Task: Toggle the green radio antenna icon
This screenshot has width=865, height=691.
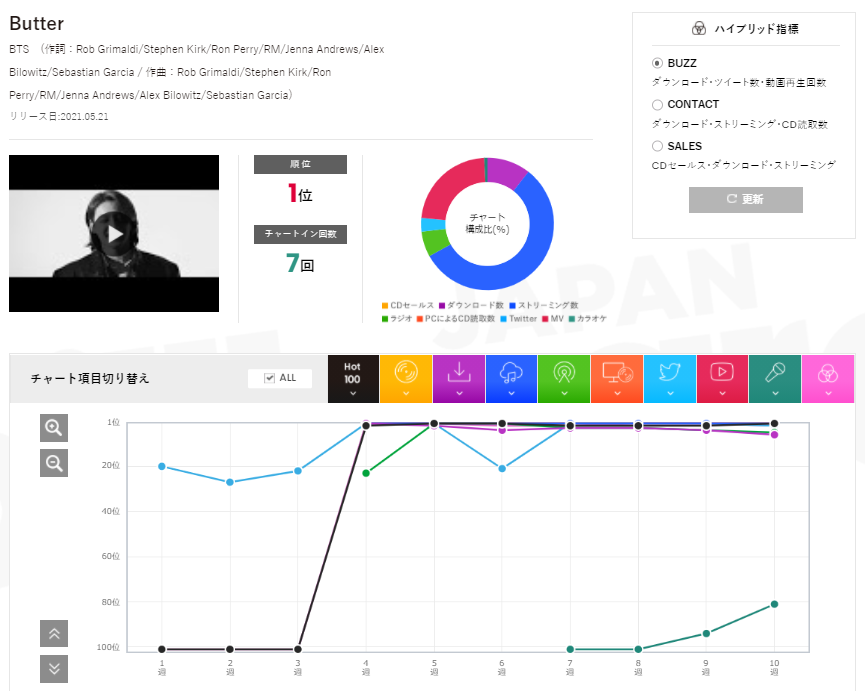Action: pyautogui.click(x=564, y=379)
